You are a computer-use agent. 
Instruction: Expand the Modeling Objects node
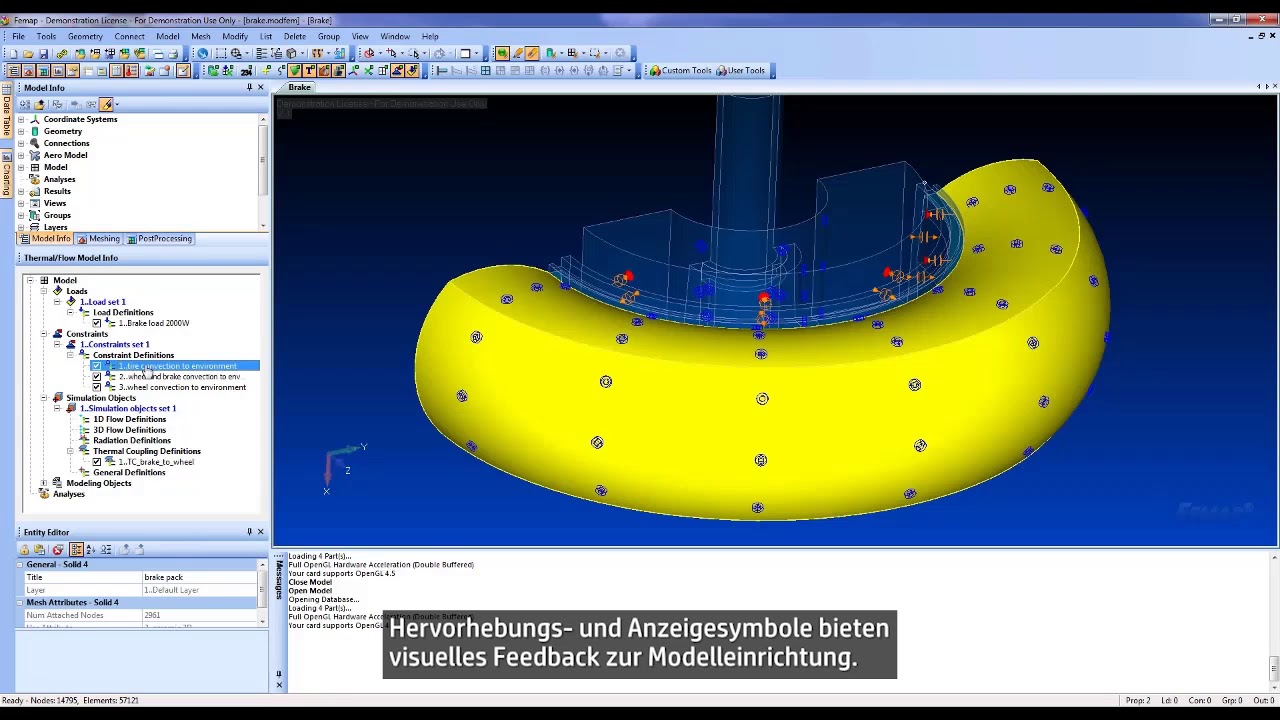click(44, 483)
